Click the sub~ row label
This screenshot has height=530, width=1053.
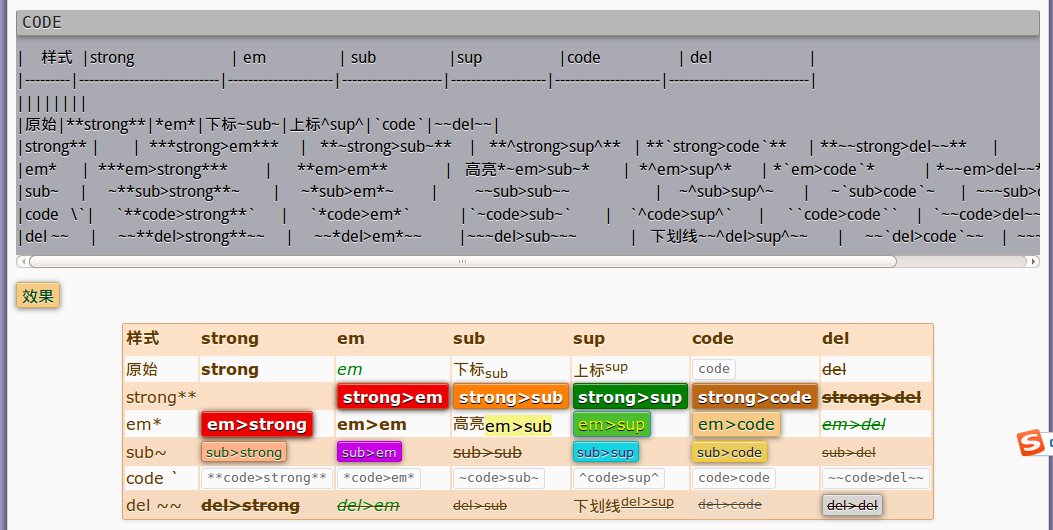click(146, 453)
